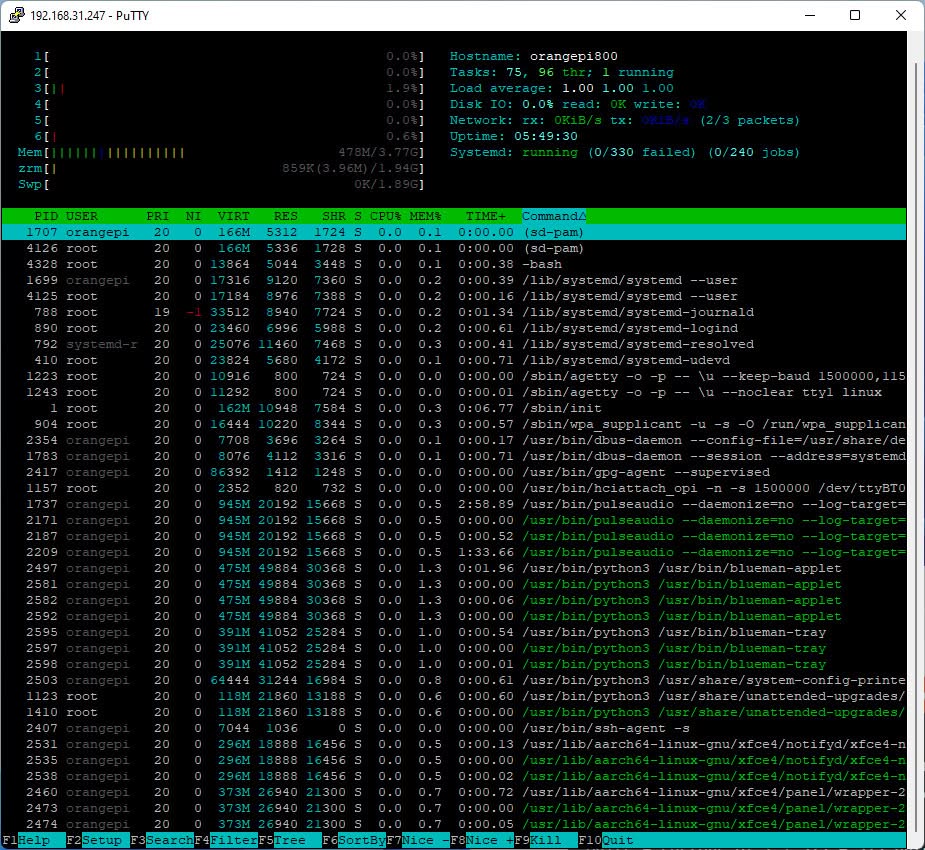Minimize the PuTTY window
Viewport: 925px width, 850px height.
pos(810,15)
